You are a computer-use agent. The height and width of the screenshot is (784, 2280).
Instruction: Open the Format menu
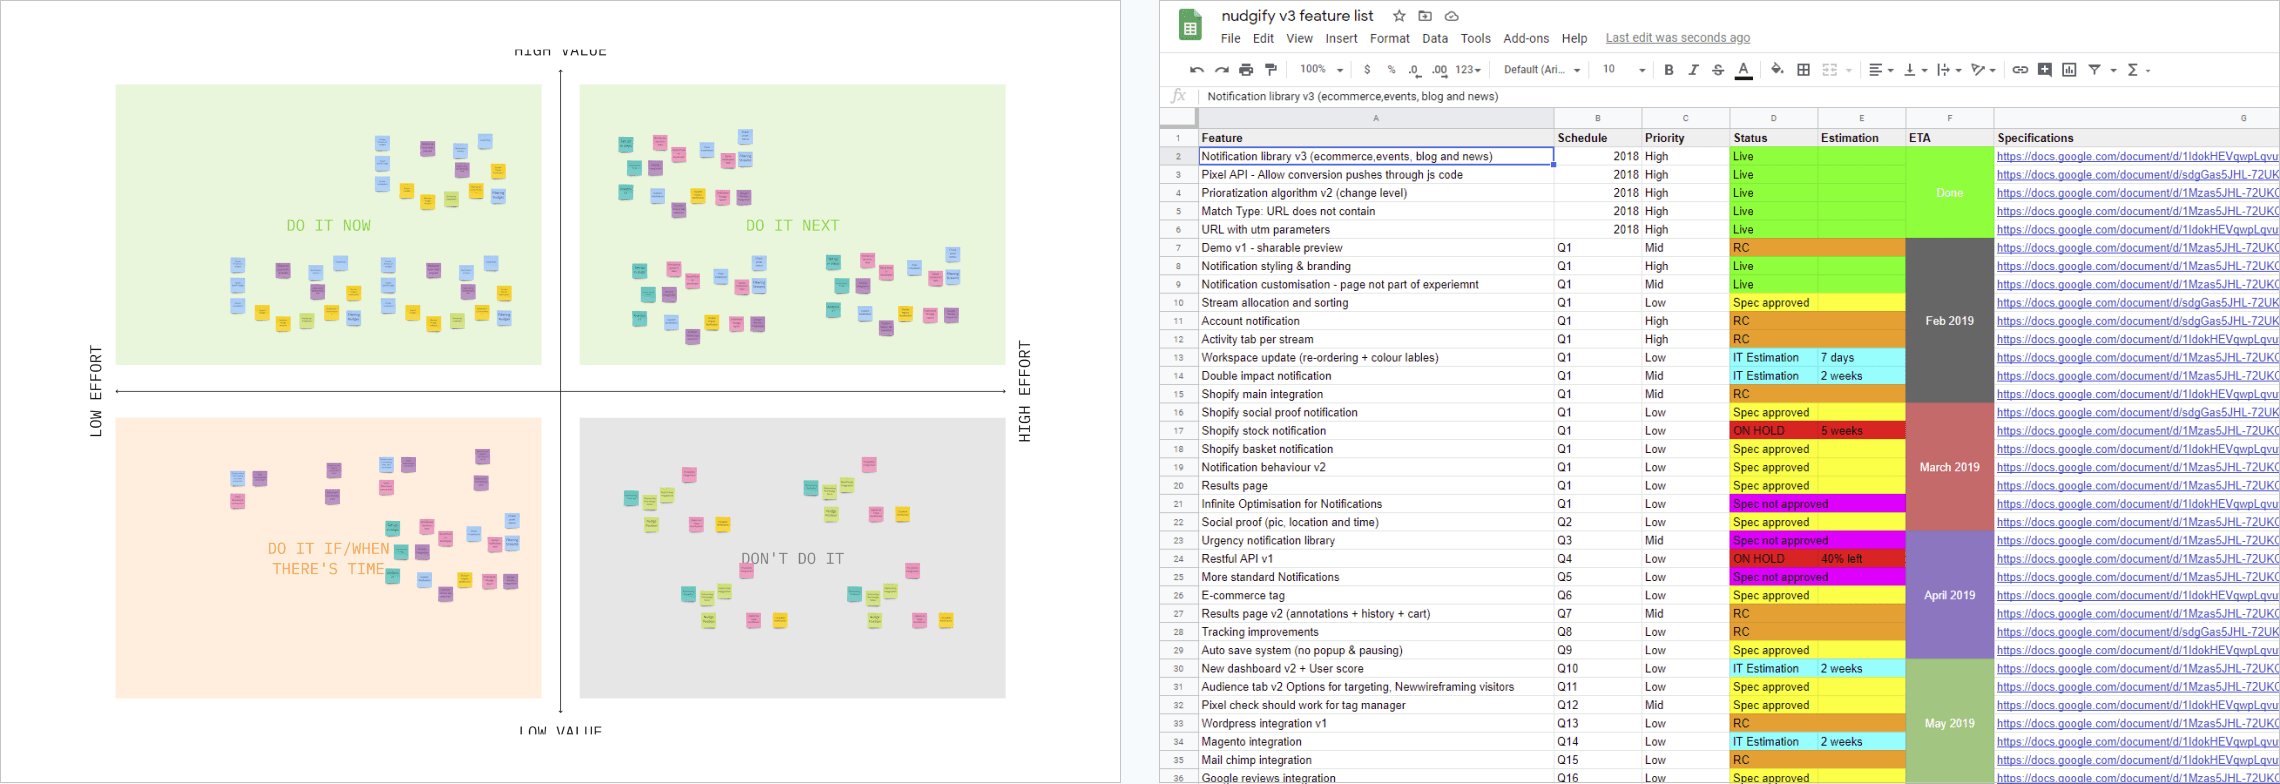tap(1390, 39)
